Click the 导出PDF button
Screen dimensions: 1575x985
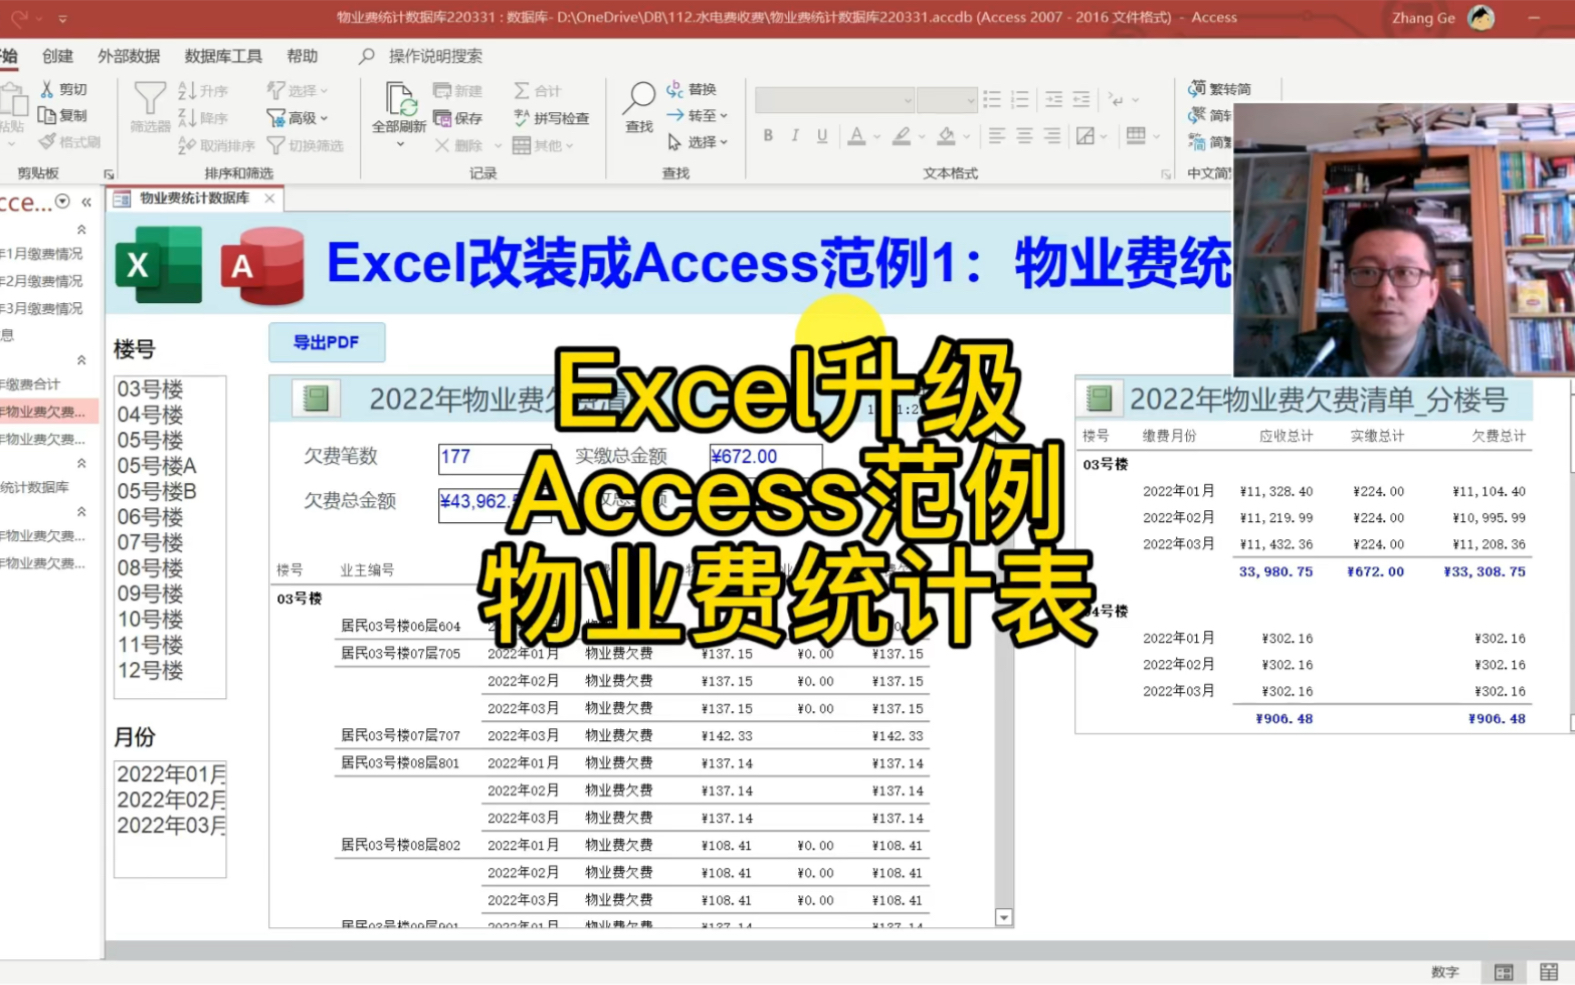[x=326, y=342]
